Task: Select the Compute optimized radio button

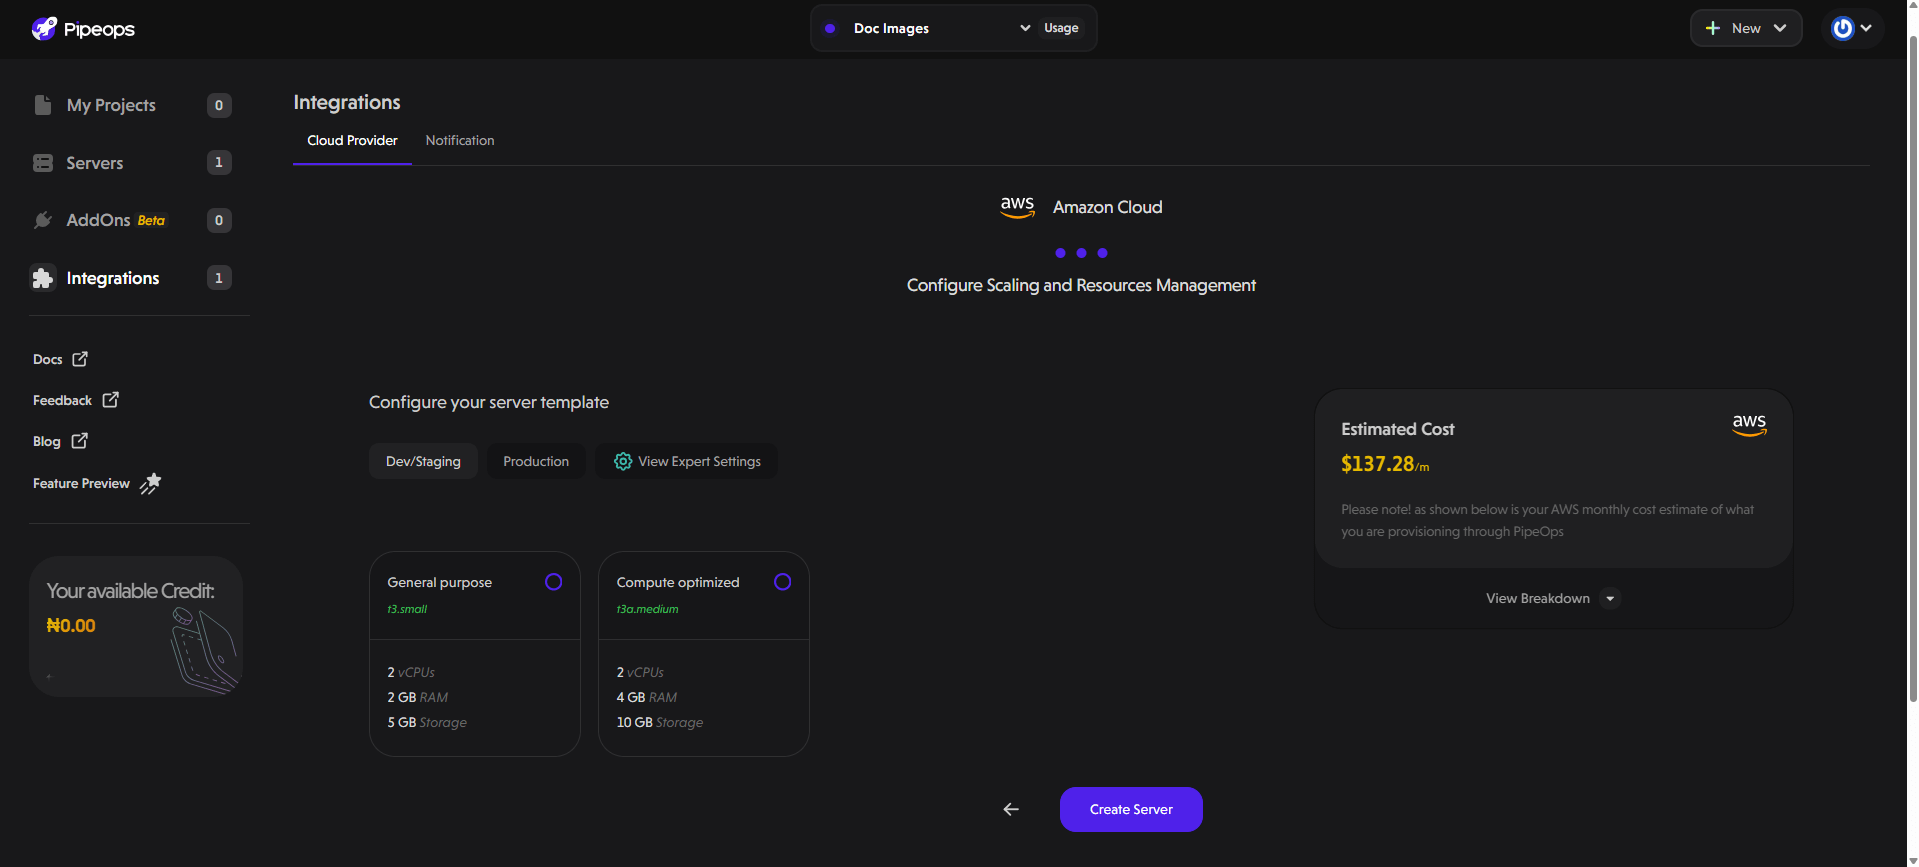Action: point(782,582)
